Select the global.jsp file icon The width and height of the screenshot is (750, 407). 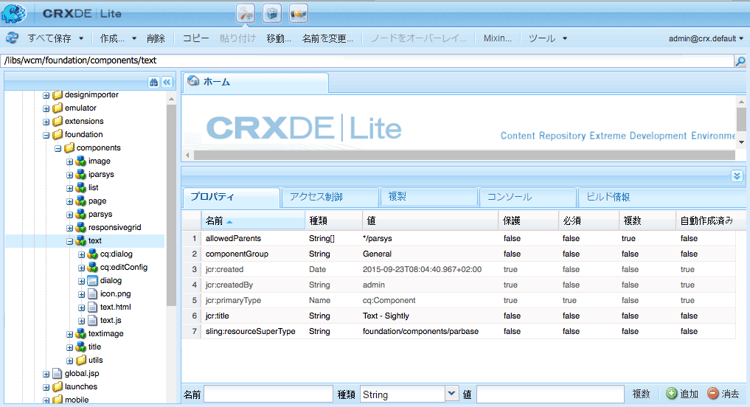click(x=57, y=373)
